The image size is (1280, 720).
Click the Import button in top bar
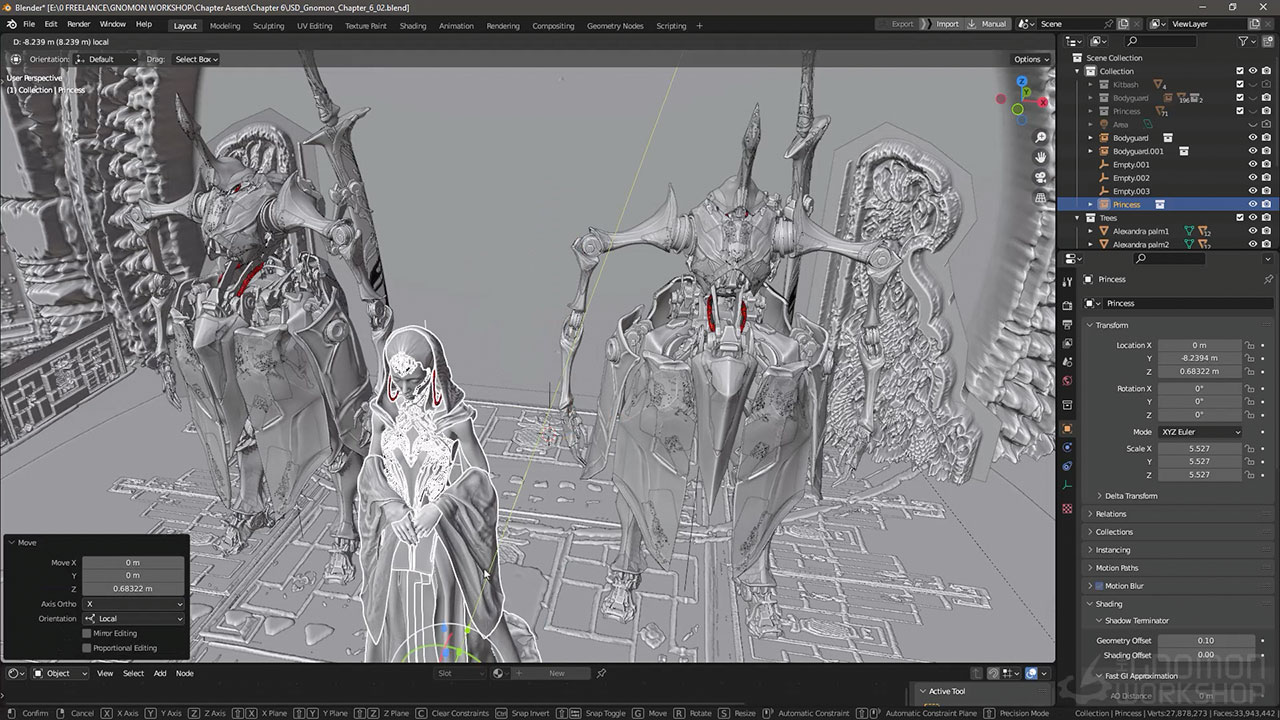(x=946, y=24)
